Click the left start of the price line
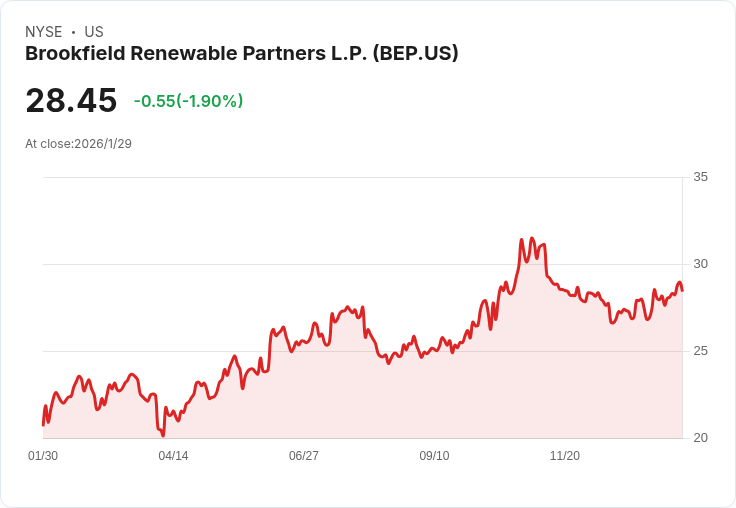The width and height of the screenshot is (736, 508). [43, 424]
